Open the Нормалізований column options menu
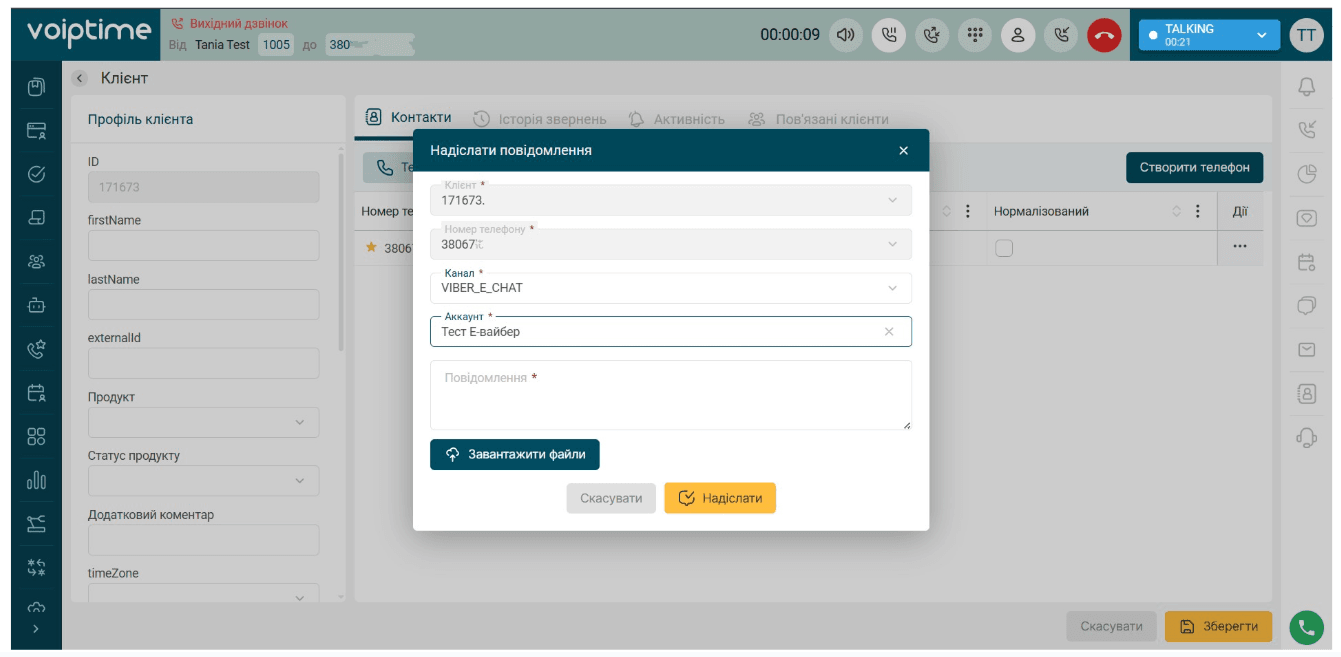1341x657 pixels. coord(1198,212)
